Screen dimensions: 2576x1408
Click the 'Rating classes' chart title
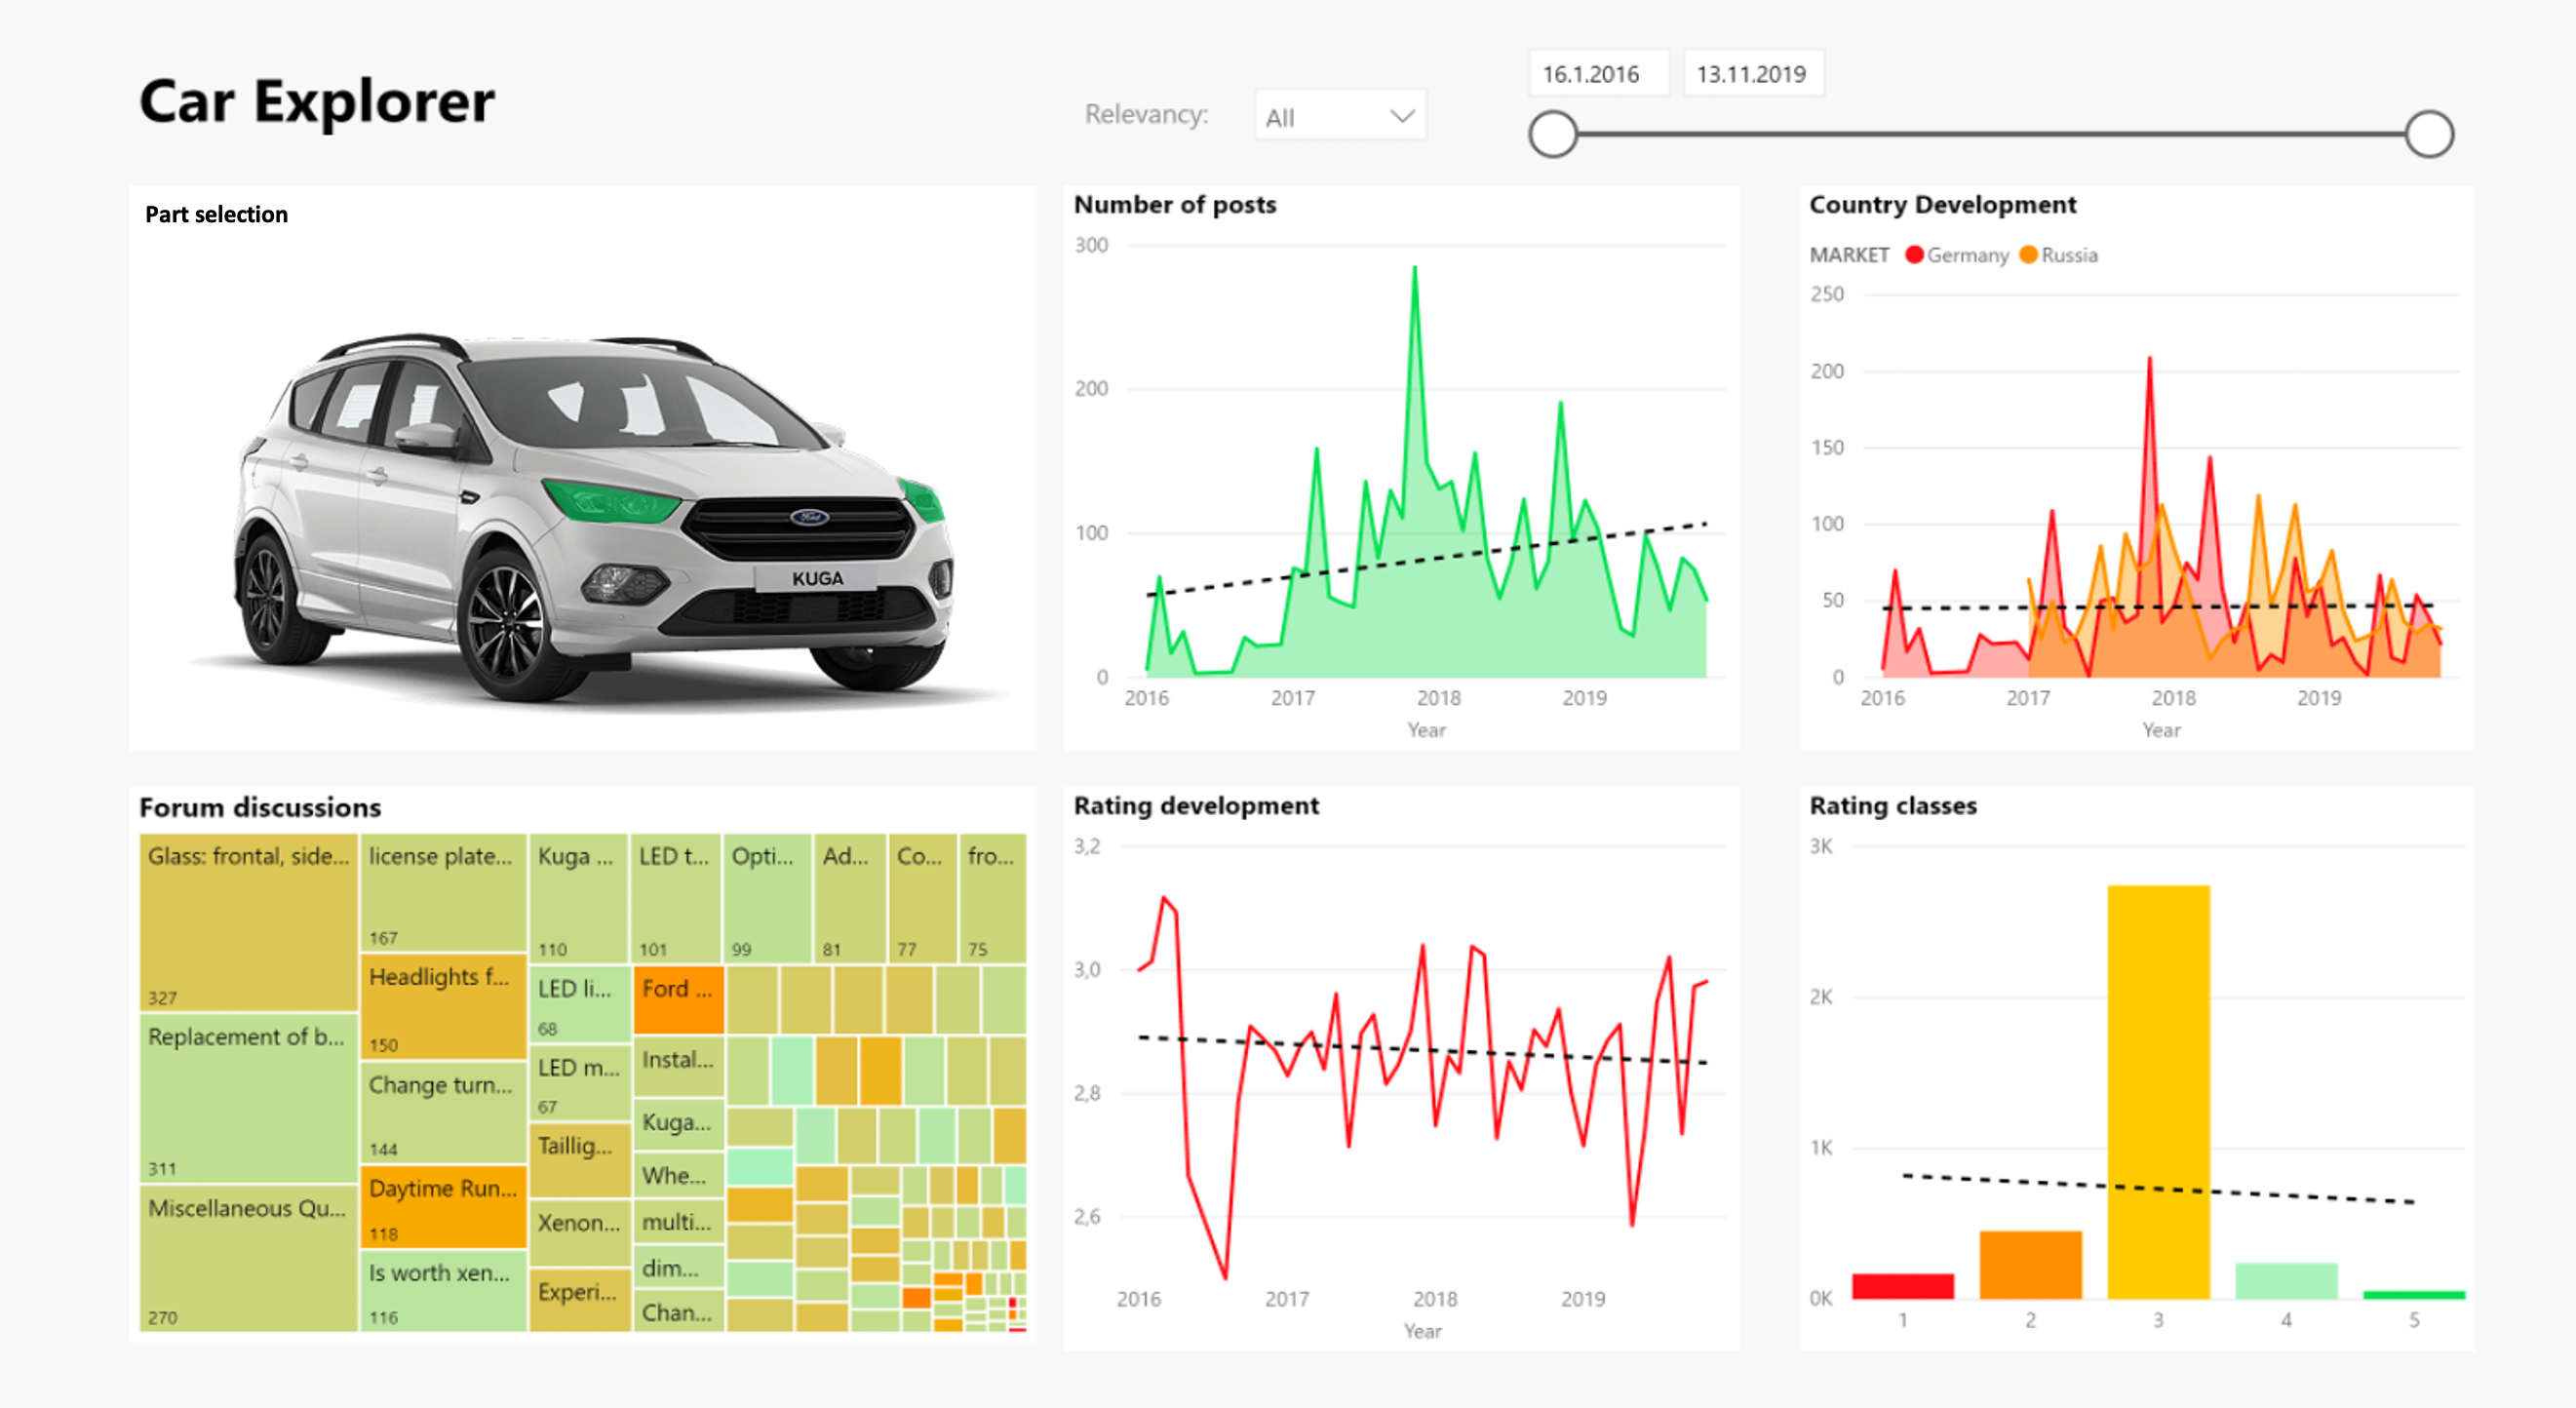click(x=1893, y=805)
